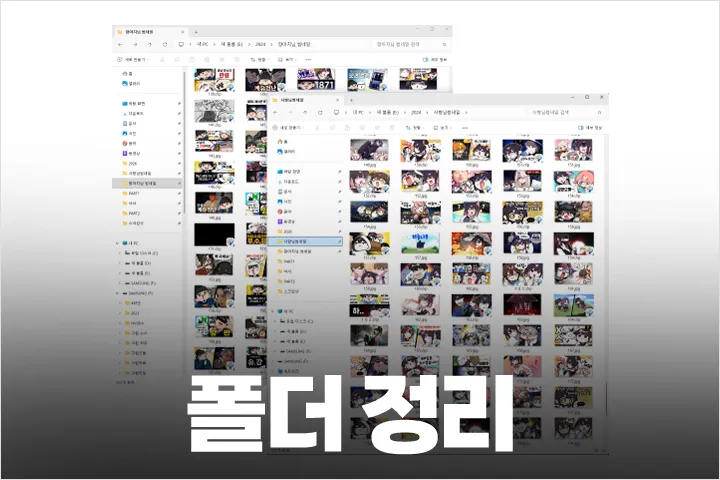Close the rear window's folder tab
The width and height of the screenshot is (720, 480).
tap(182, 32)
